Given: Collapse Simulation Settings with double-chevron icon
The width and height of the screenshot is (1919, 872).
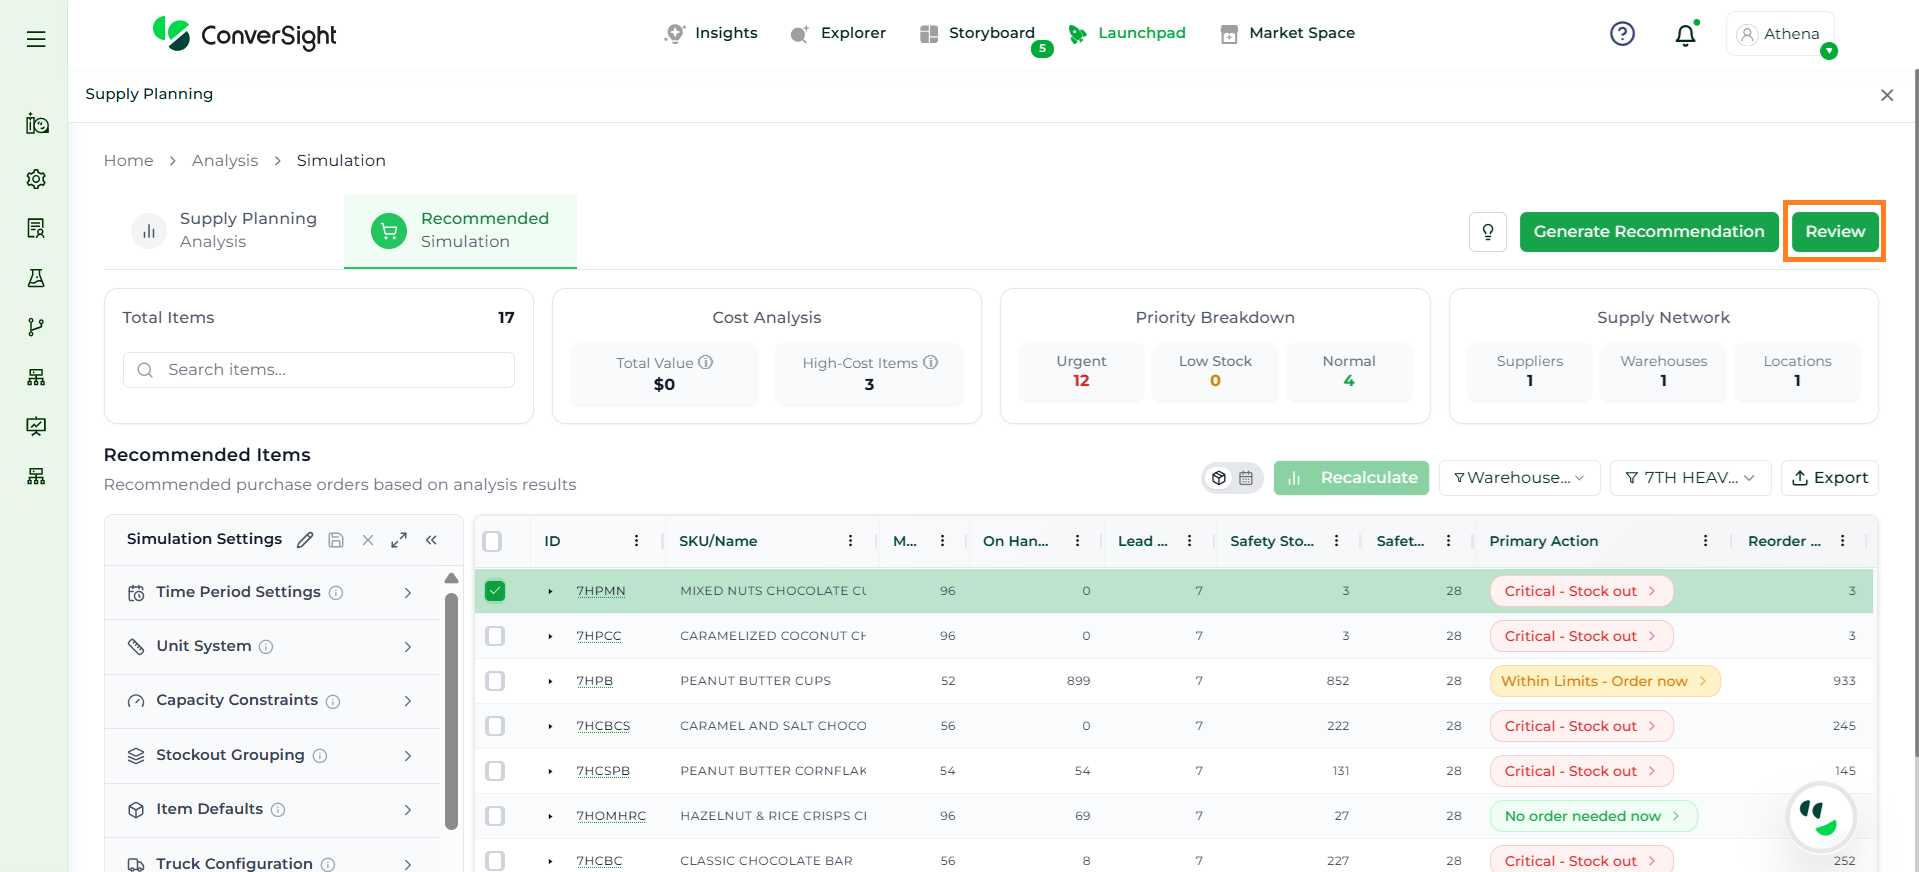Looking at the screenshot, I should tap(431, 540).
